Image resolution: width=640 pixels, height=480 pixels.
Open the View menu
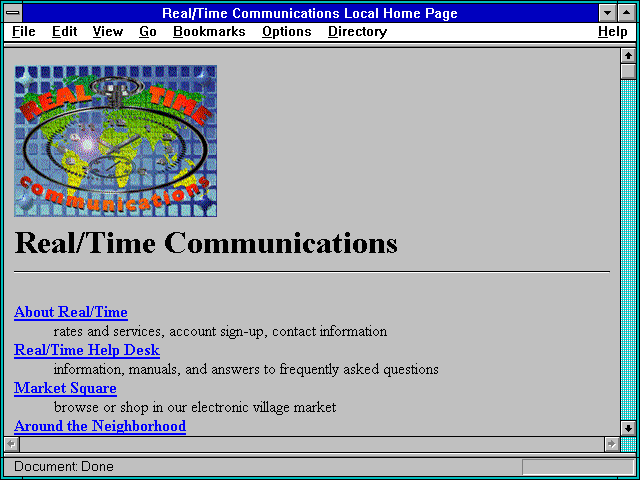click(x=108, y=31)
